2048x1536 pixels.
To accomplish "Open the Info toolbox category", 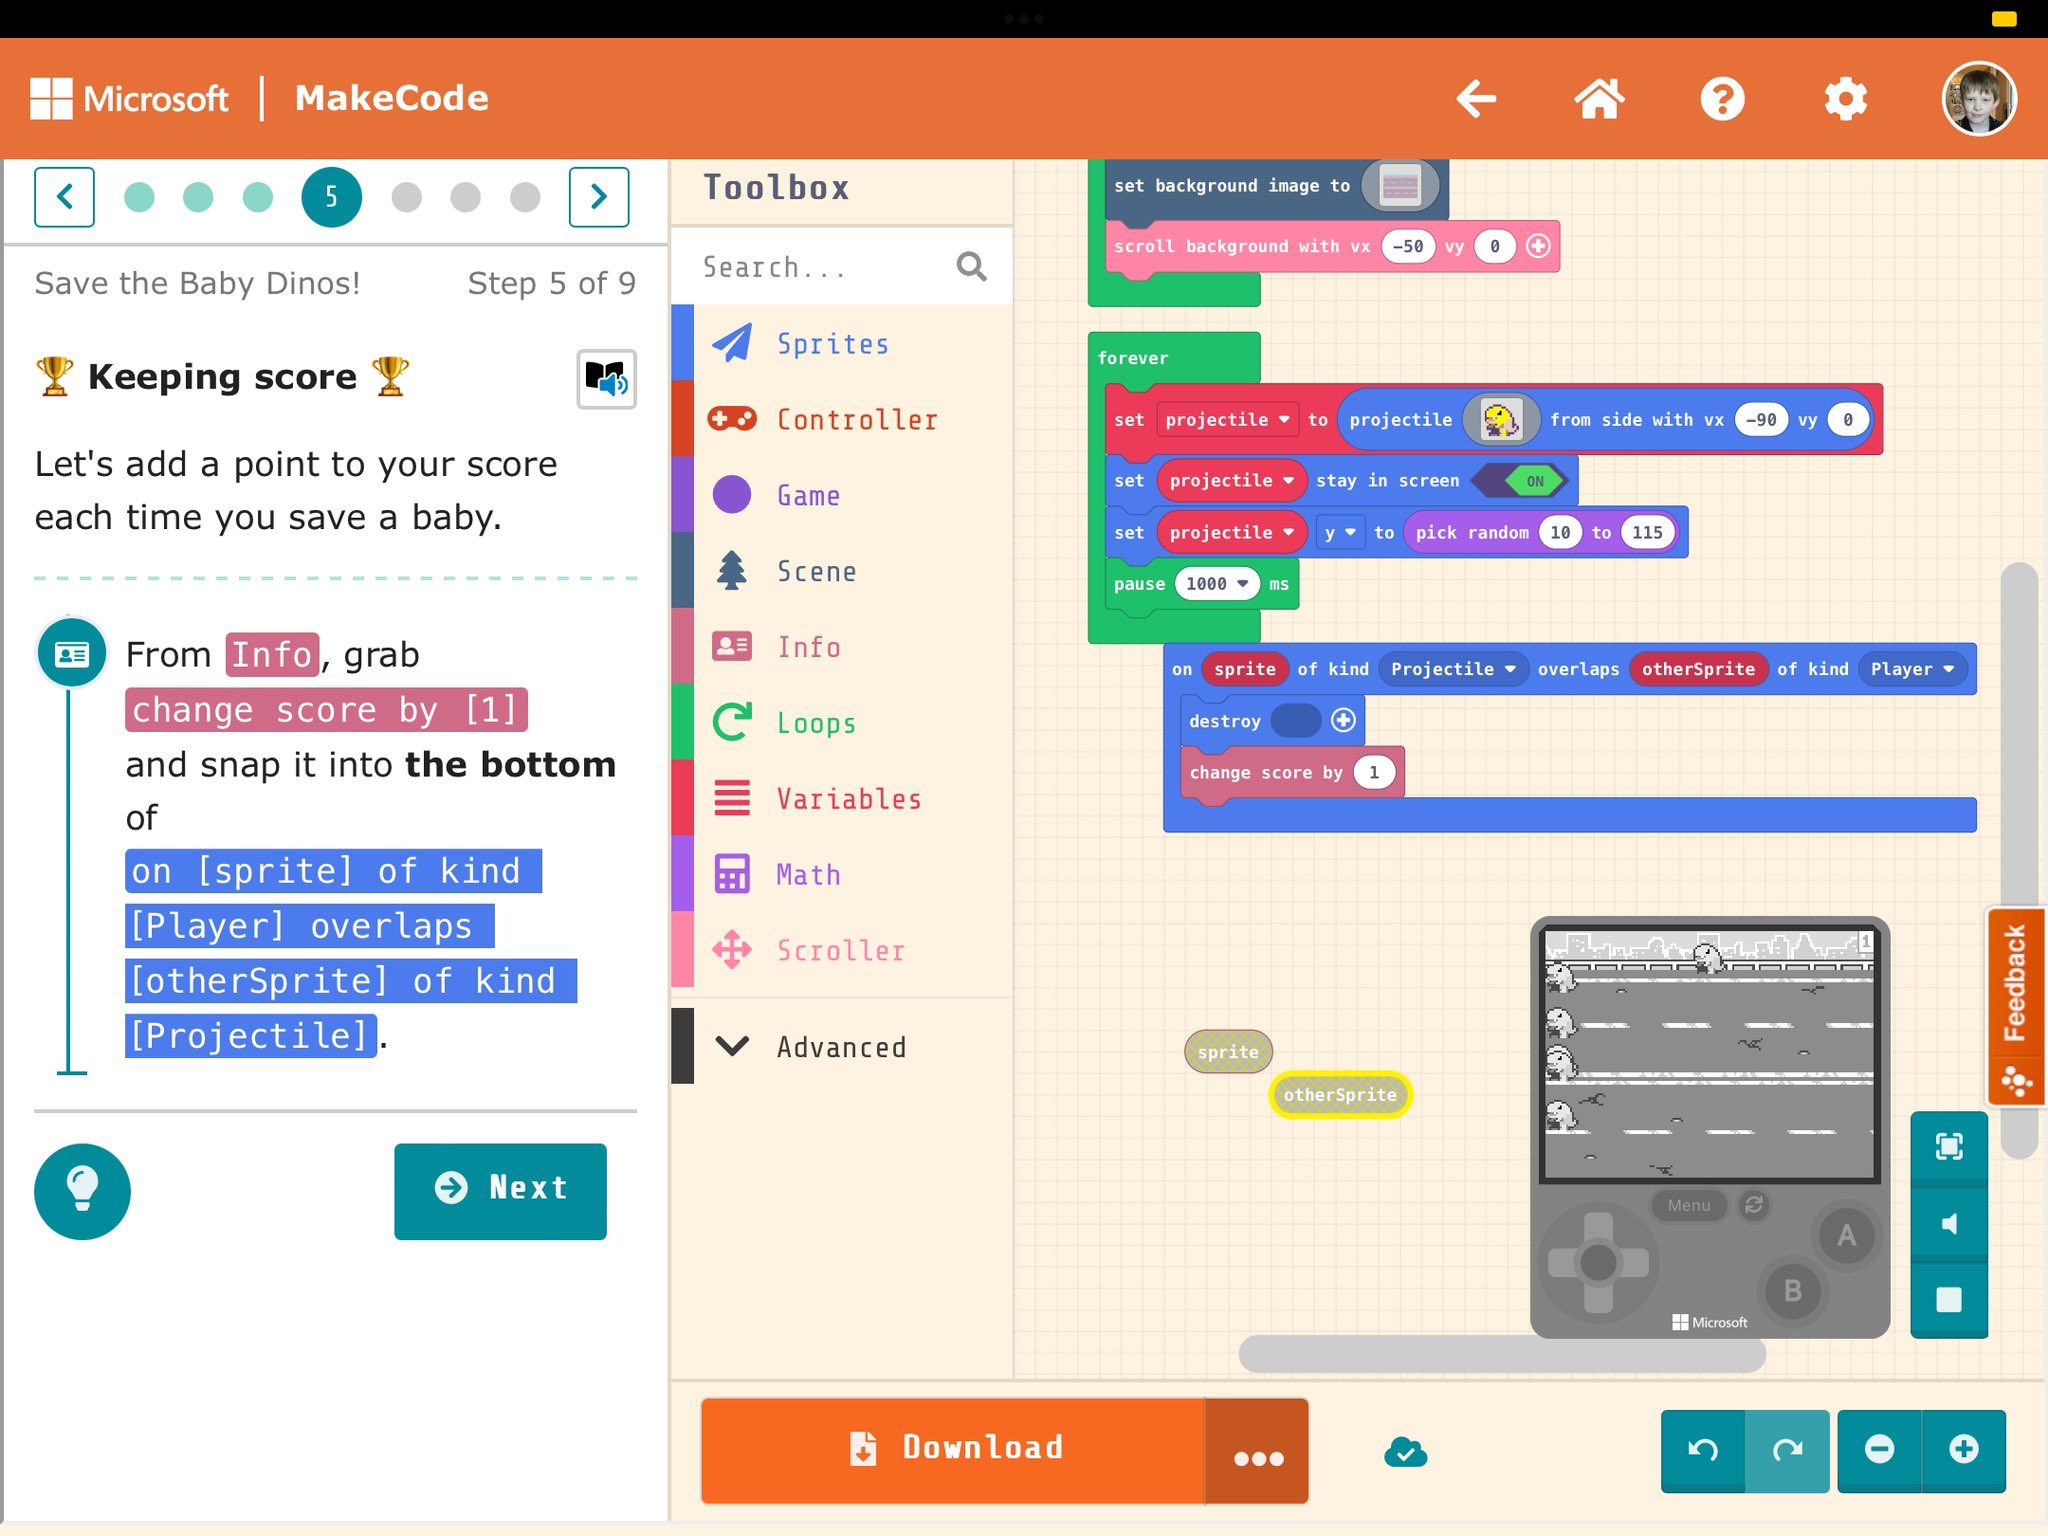I will (808, 647).
